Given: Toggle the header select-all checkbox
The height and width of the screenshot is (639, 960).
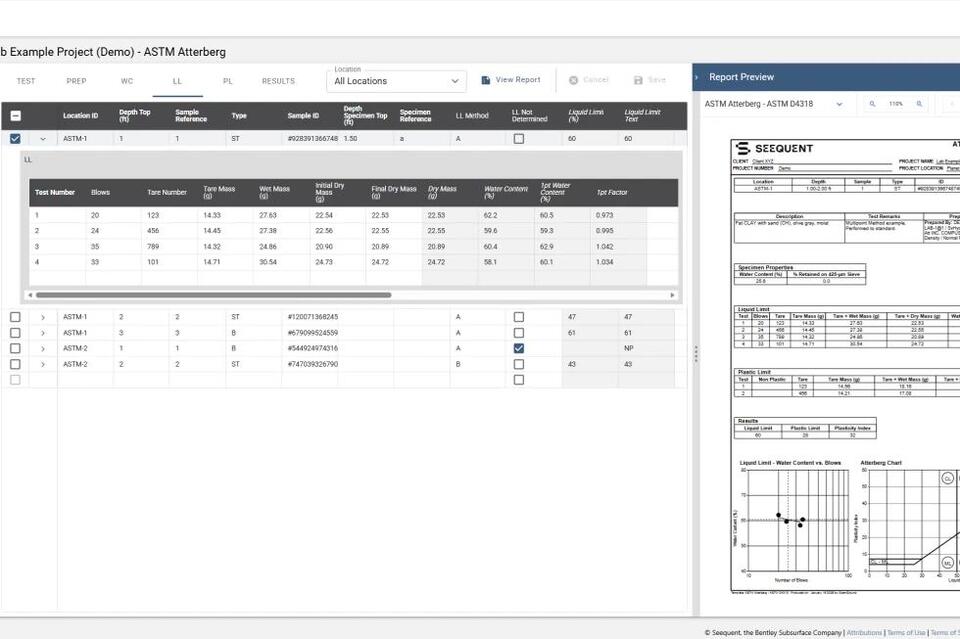Looking at the screenshot, I should pos(15,116).
